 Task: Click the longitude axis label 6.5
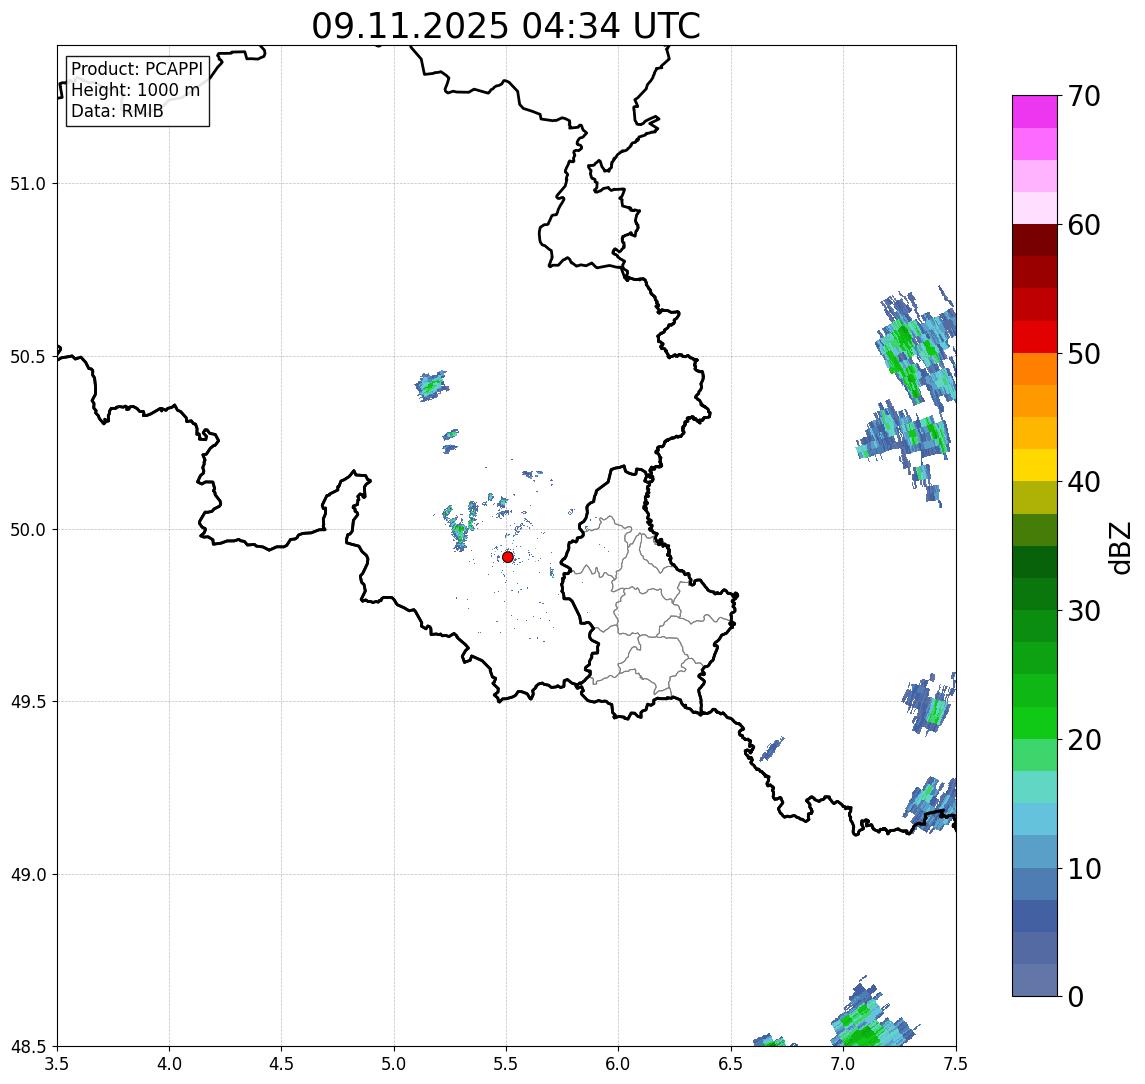coord(731,1064)
